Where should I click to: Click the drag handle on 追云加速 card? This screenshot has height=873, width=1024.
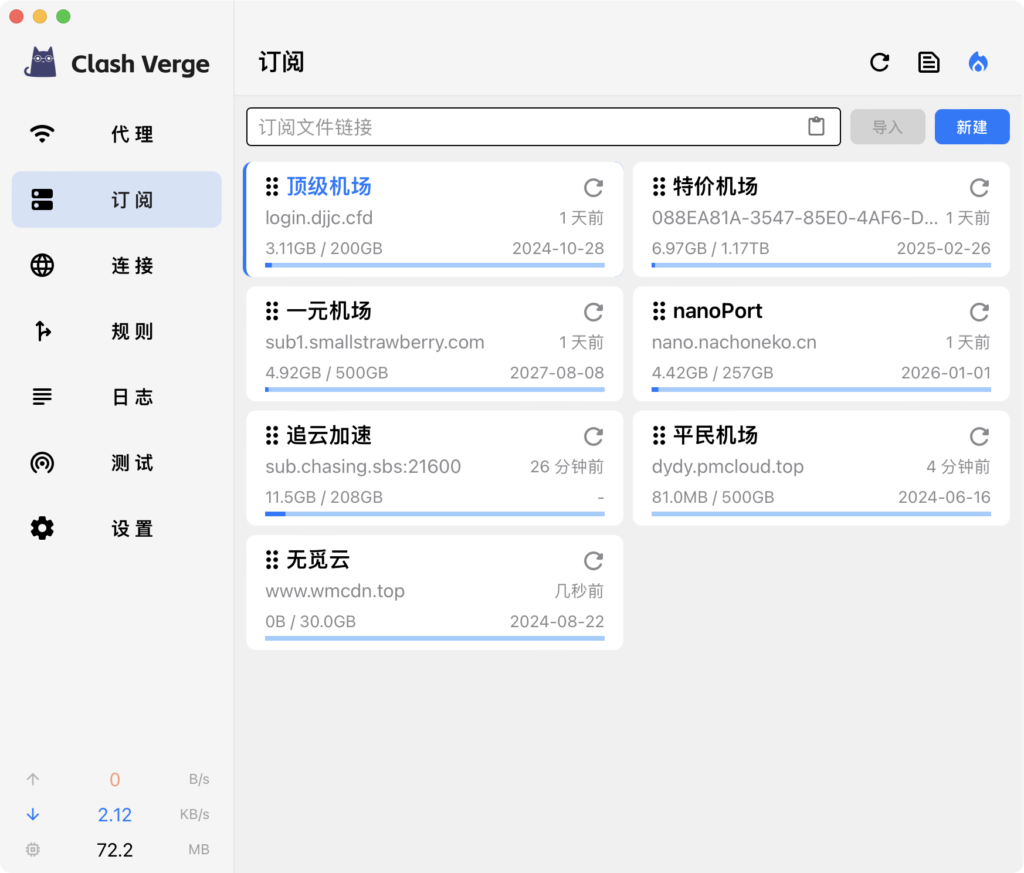click(272, 435)
